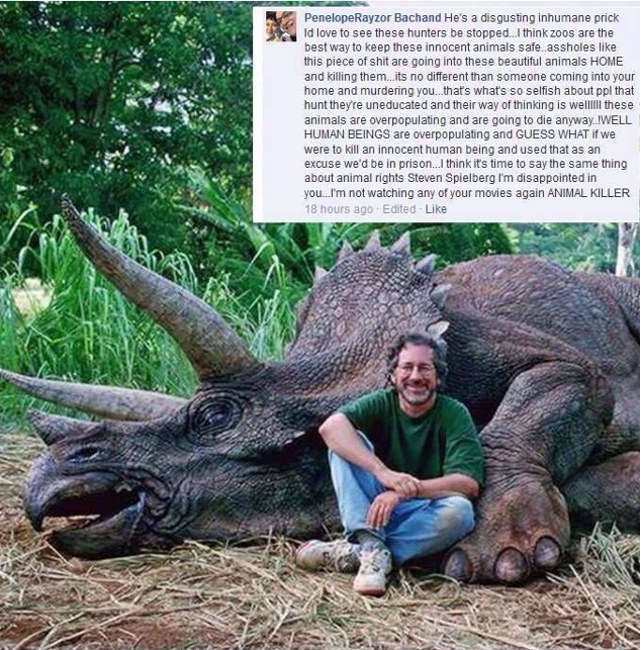Click the words Steven Spielberg in comment
The width and height of the screenshot is (640, 650).
pos(451,178)
